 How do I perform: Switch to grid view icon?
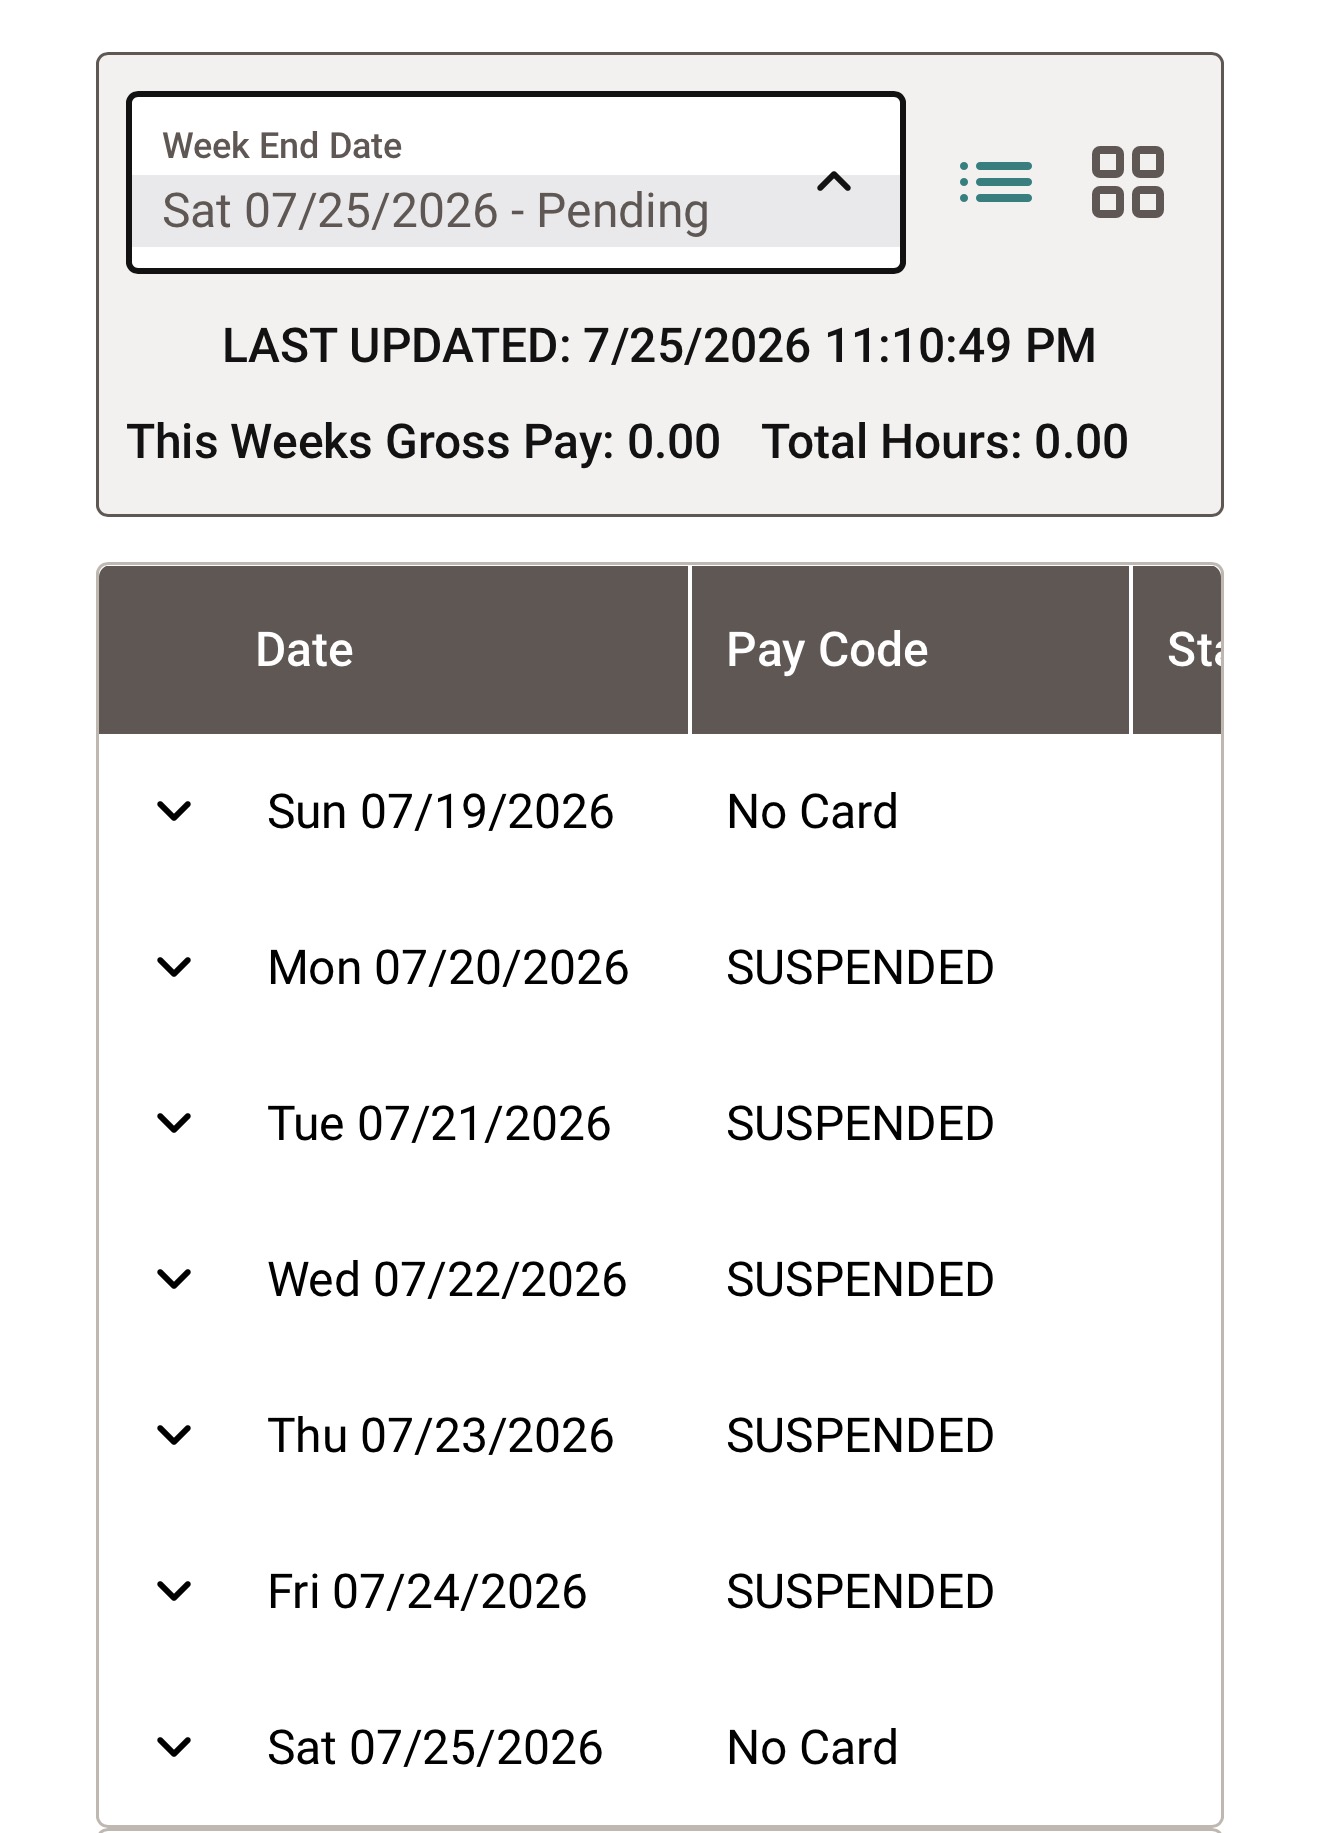[x=1127, y=182]
